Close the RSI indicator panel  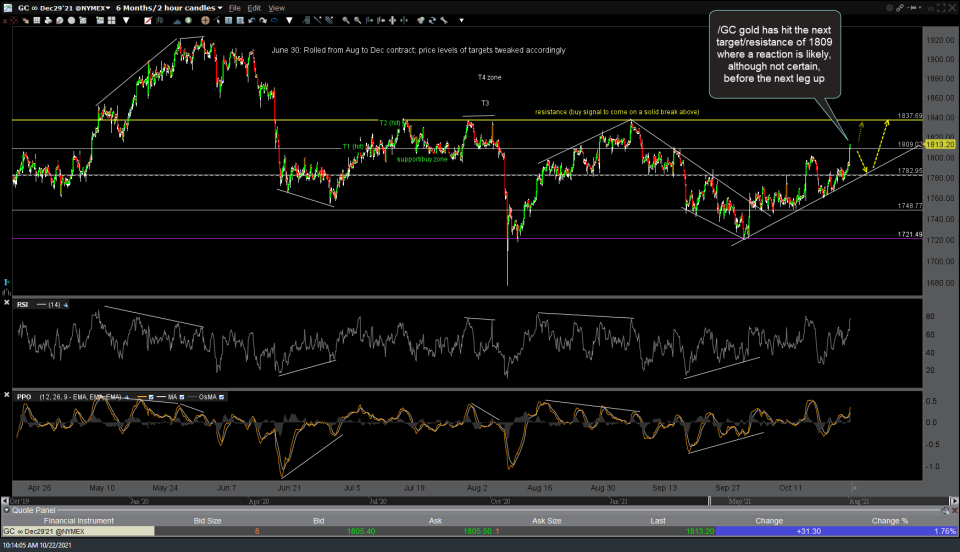pyautogui.click(x=8, y=304)
